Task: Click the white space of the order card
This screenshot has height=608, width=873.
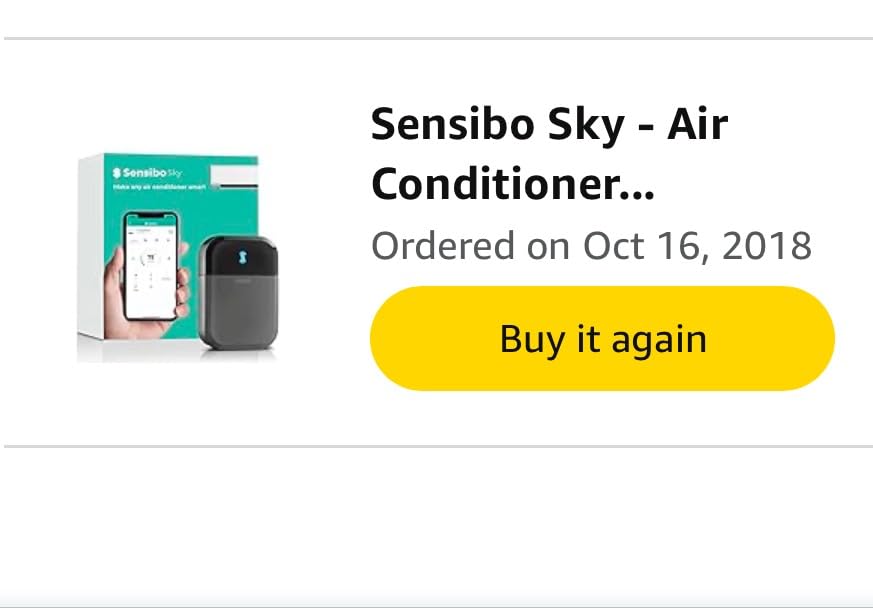Action: point(436,420)
